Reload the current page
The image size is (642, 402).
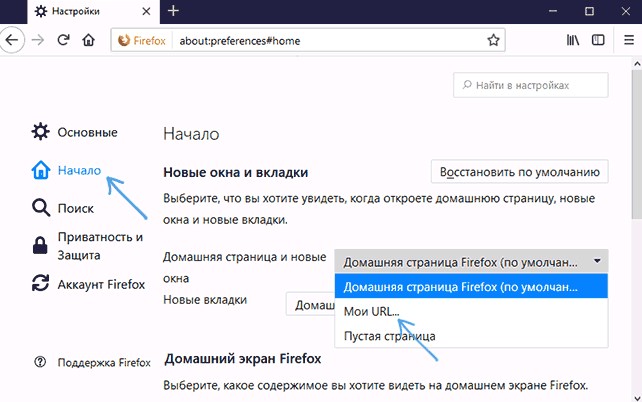(x=63, y=40)
